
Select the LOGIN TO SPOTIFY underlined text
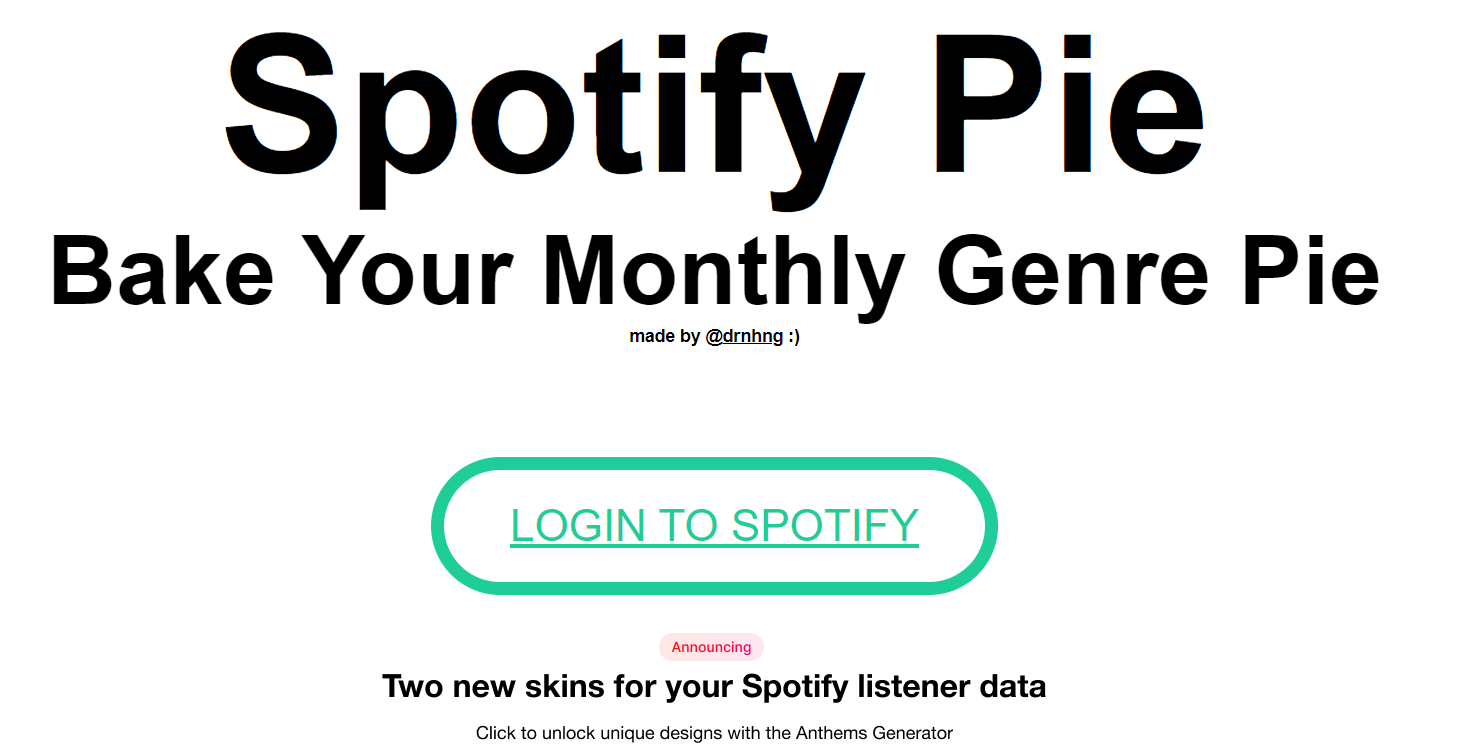pos(713,526)
